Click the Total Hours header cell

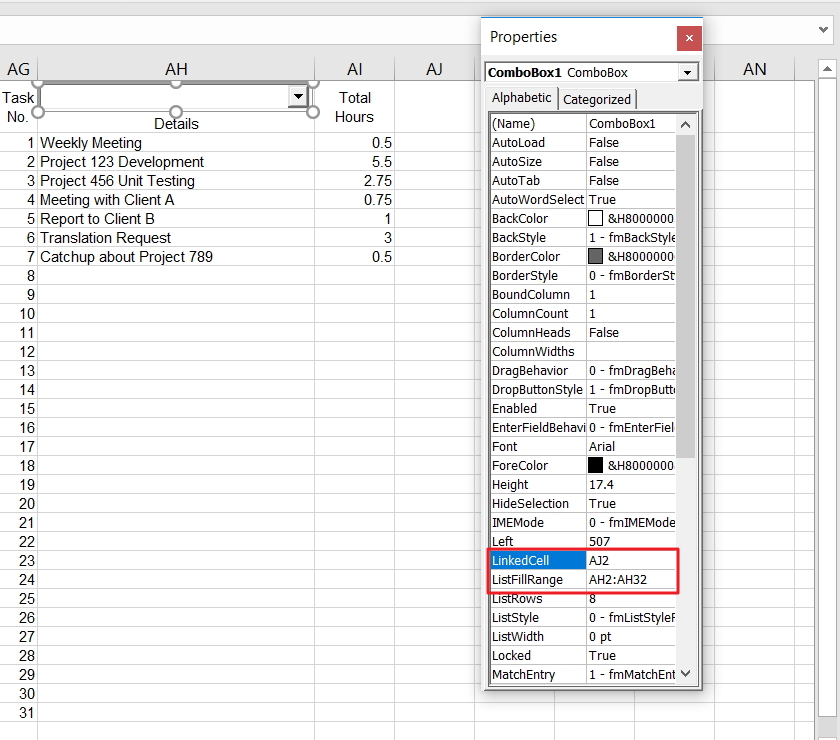(x=354, y=107)
